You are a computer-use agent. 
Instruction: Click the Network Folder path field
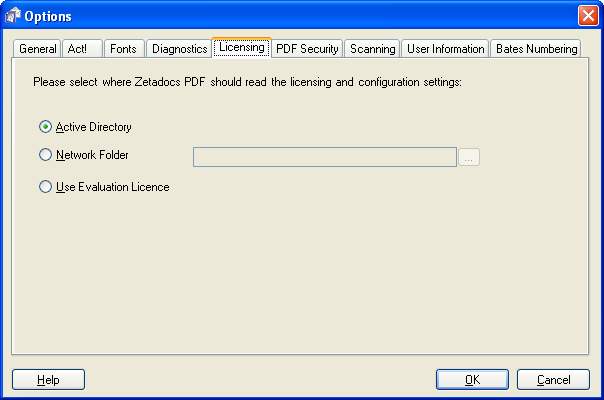pos(325,157)
